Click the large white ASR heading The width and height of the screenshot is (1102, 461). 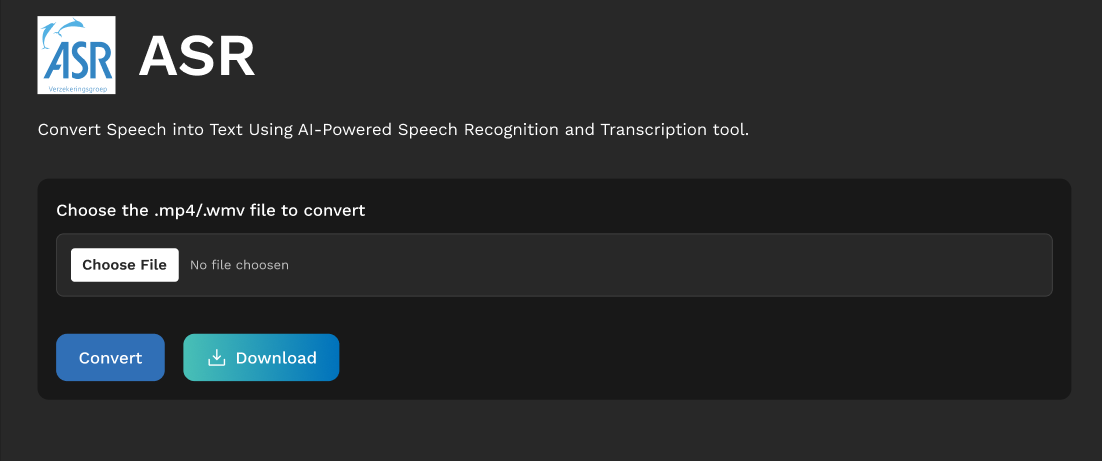point(197,57)
